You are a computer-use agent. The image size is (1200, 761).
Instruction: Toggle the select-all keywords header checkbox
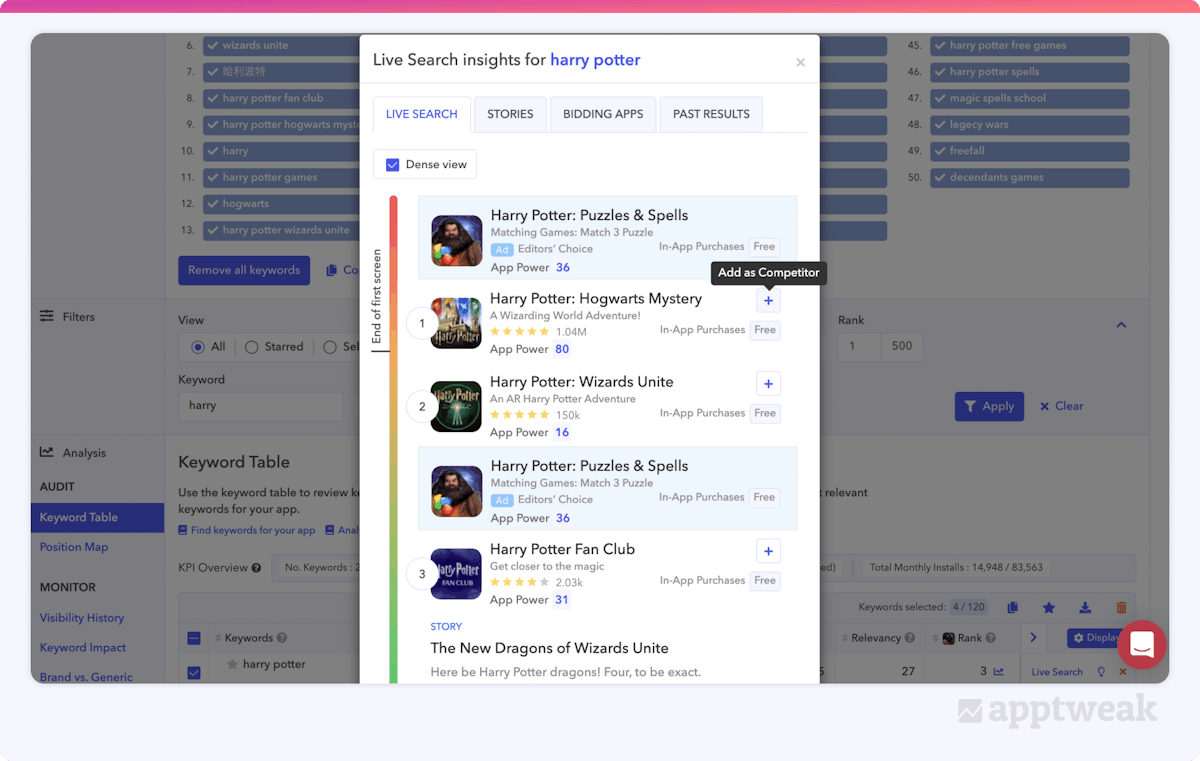pos(194,638)
